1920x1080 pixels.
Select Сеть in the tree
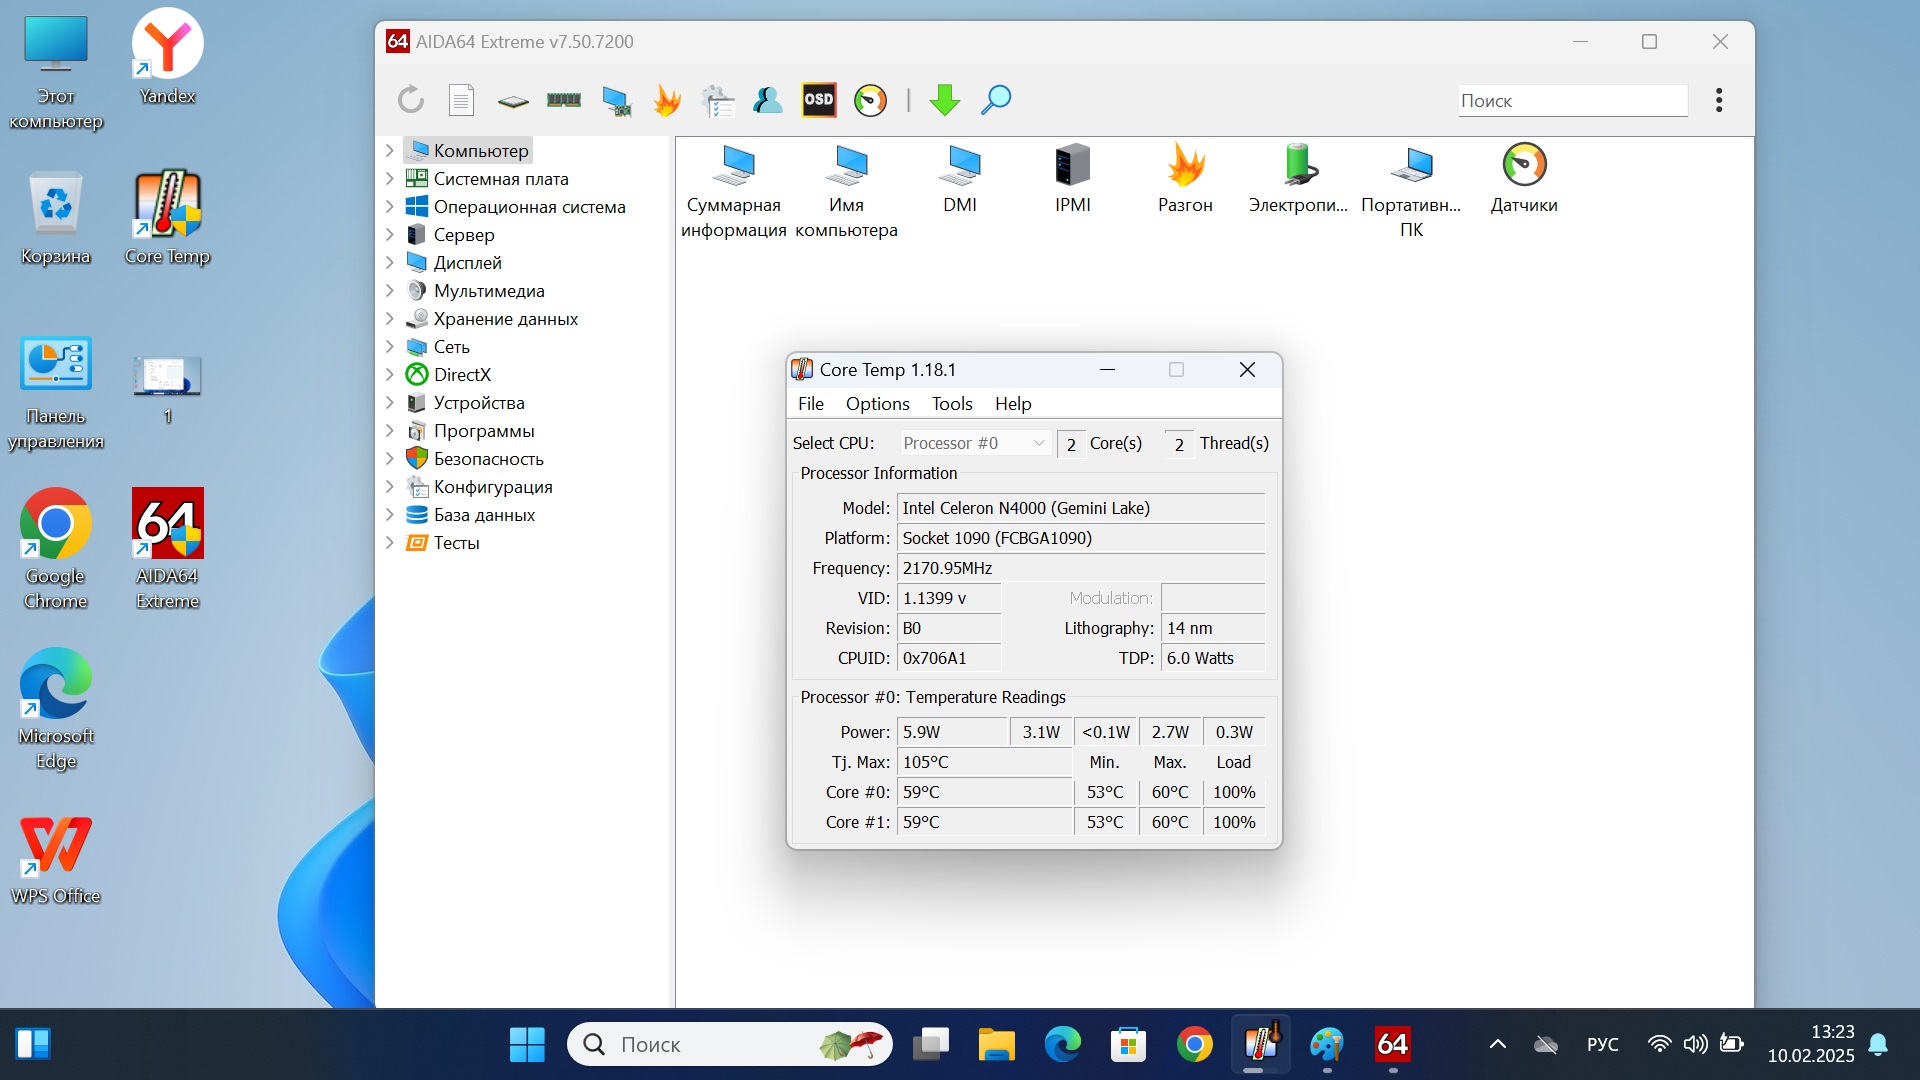(x=451, y=346)
